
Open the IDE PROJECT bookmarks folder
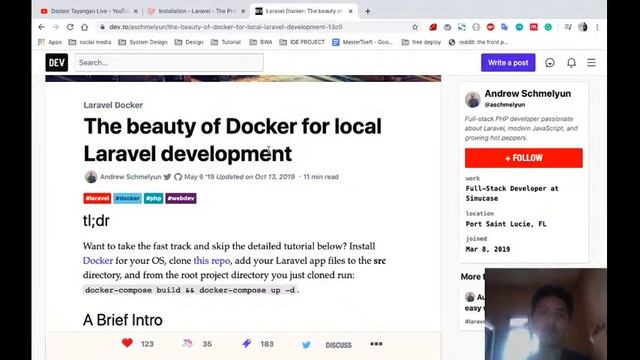302,42
